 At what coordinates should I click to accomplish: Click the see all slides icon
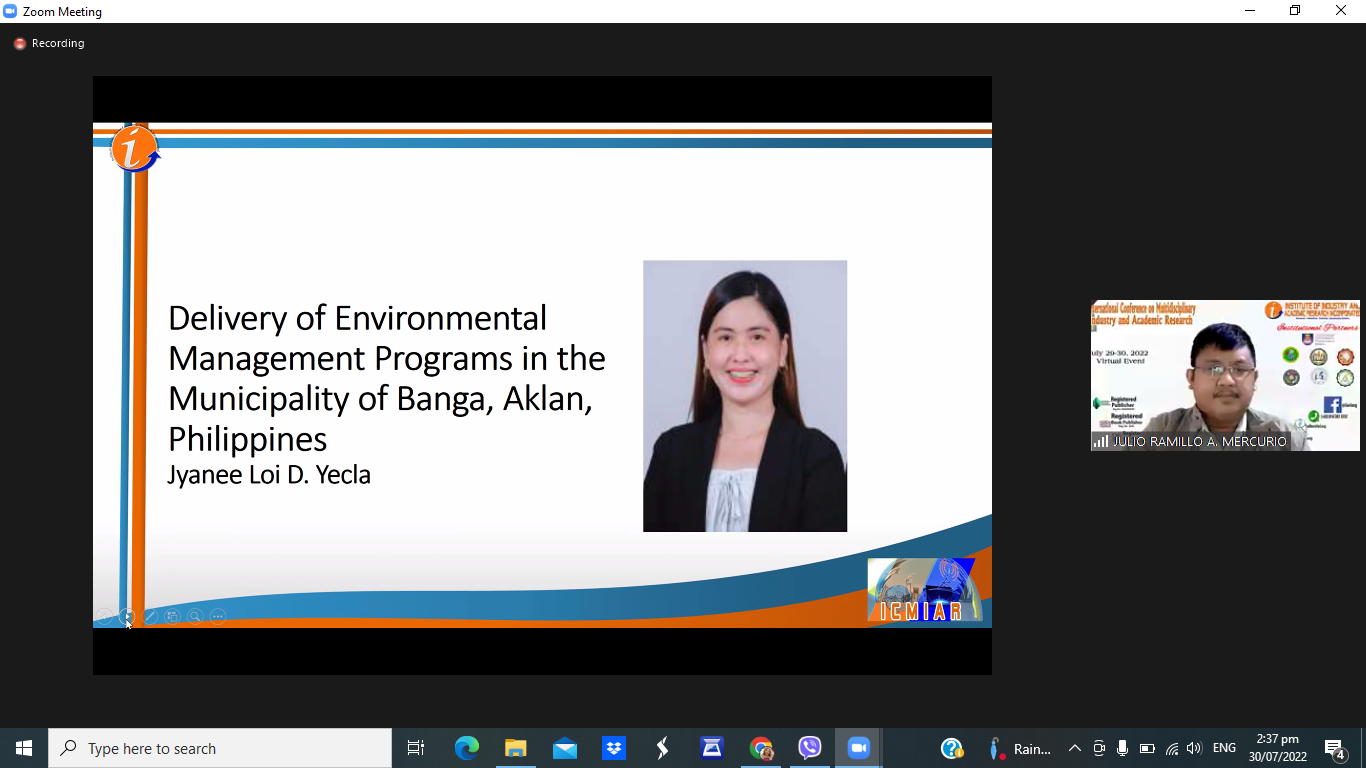point(172,616)
